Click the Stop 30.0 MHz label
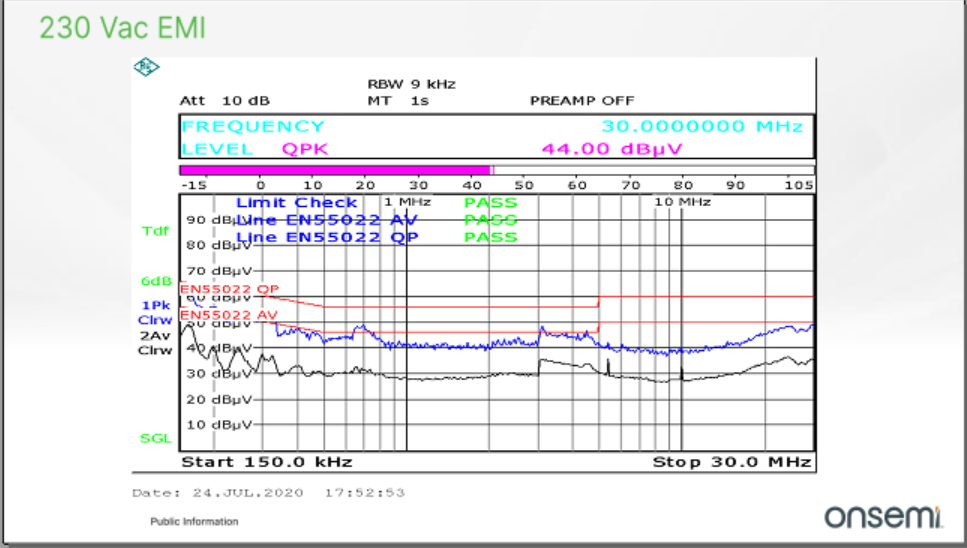Screen dimensions: 967x548 point(730,462)
